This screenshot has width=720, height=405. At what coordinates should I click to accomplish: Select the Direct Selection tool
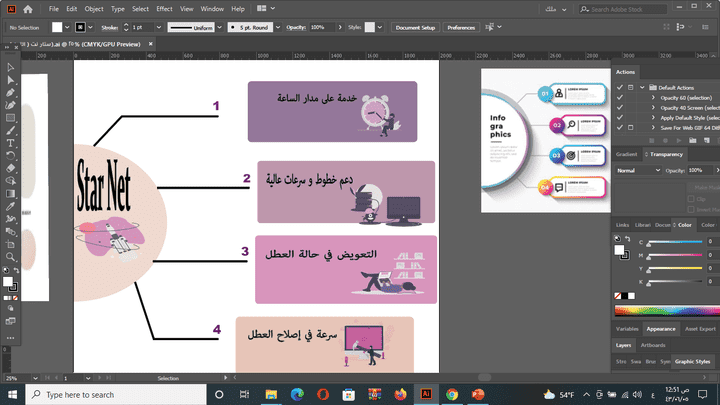click(10, 80)
